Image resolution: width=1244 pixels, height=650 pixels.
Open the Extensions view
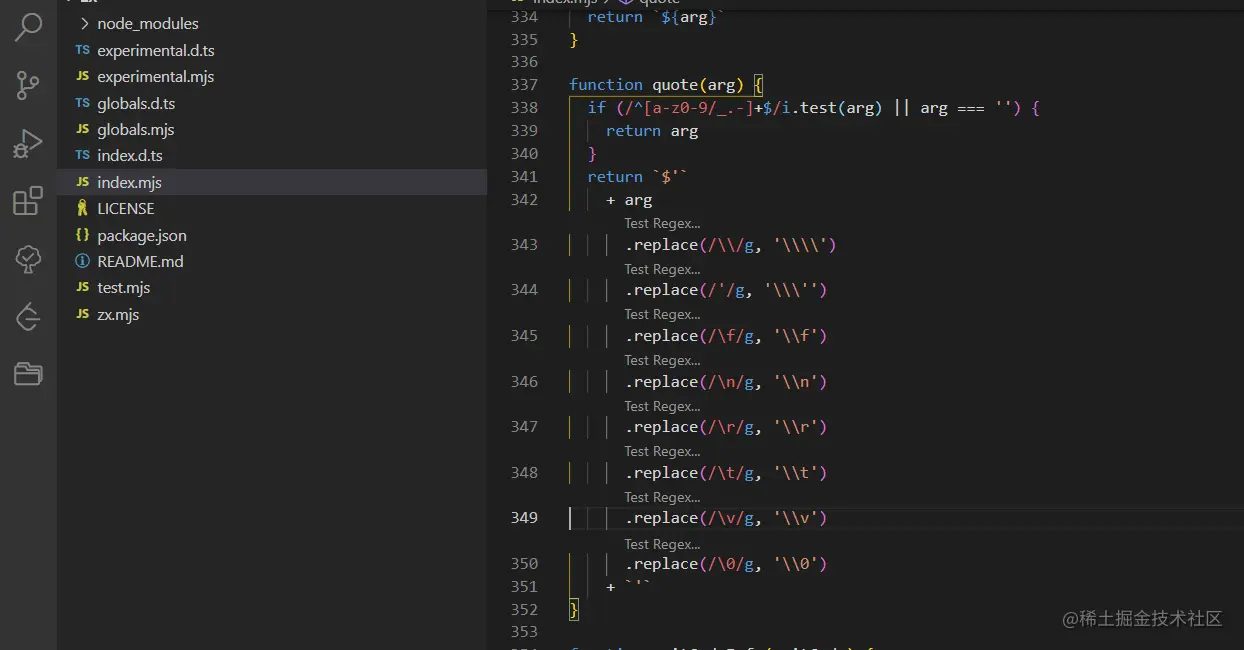click(x=28, y=201)
